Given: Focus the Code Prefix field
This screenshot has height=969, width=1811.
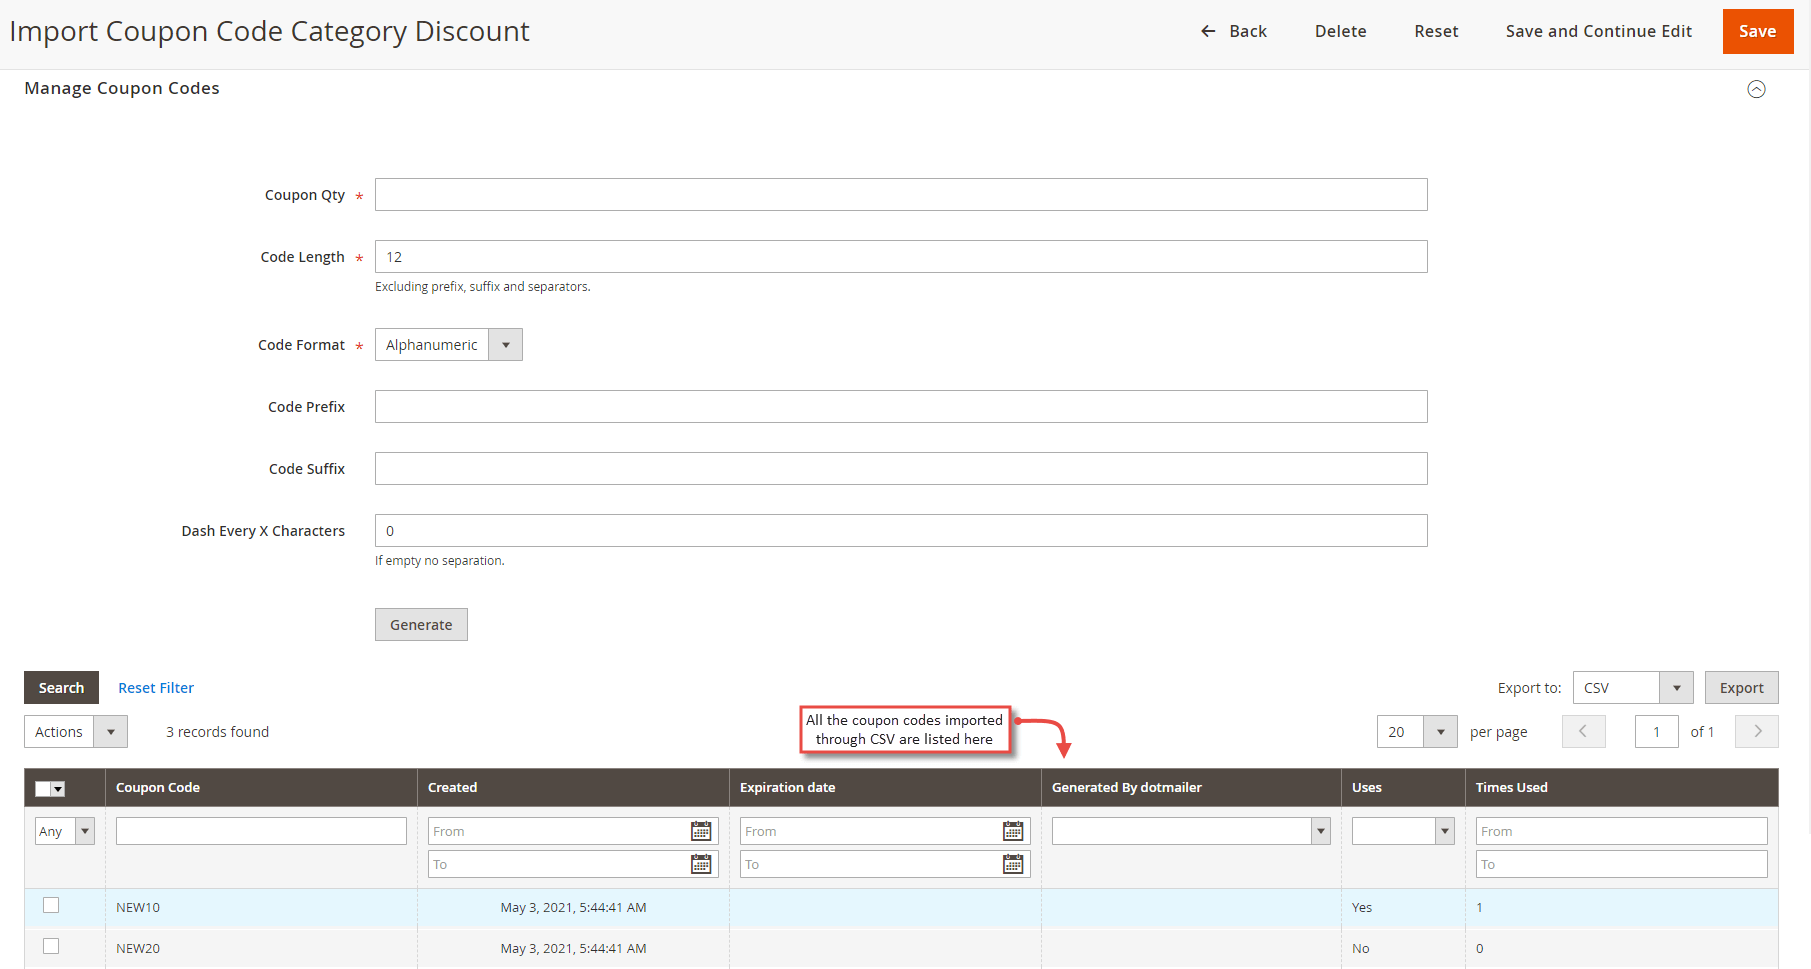Looking at the screenshot, I should [x=901, y=407].
